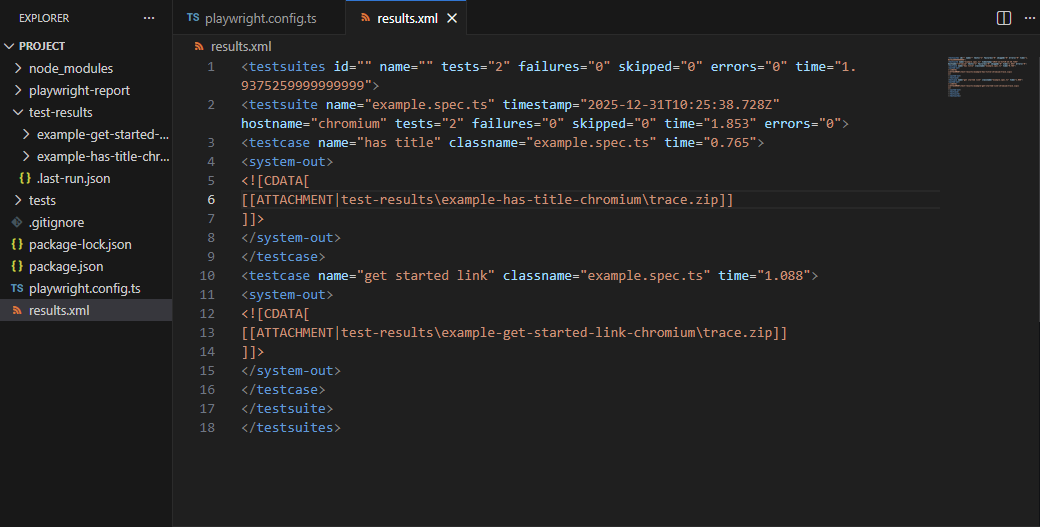The image size is (1040, 527).
Task: Select results.xml editor tab
Action: tap(406, 18)
